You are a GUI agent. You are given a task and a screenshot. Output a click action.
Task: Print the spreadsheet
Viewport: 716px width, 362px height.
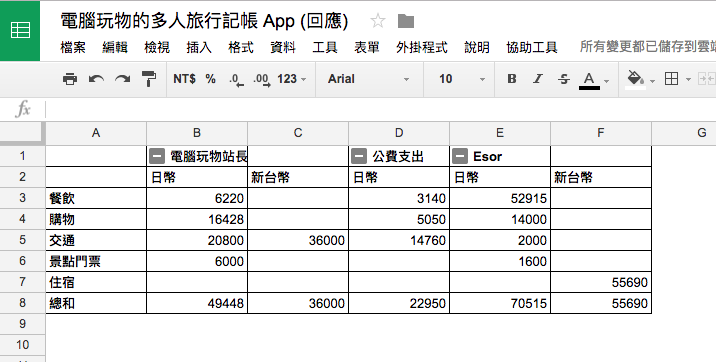coord(70,79)
